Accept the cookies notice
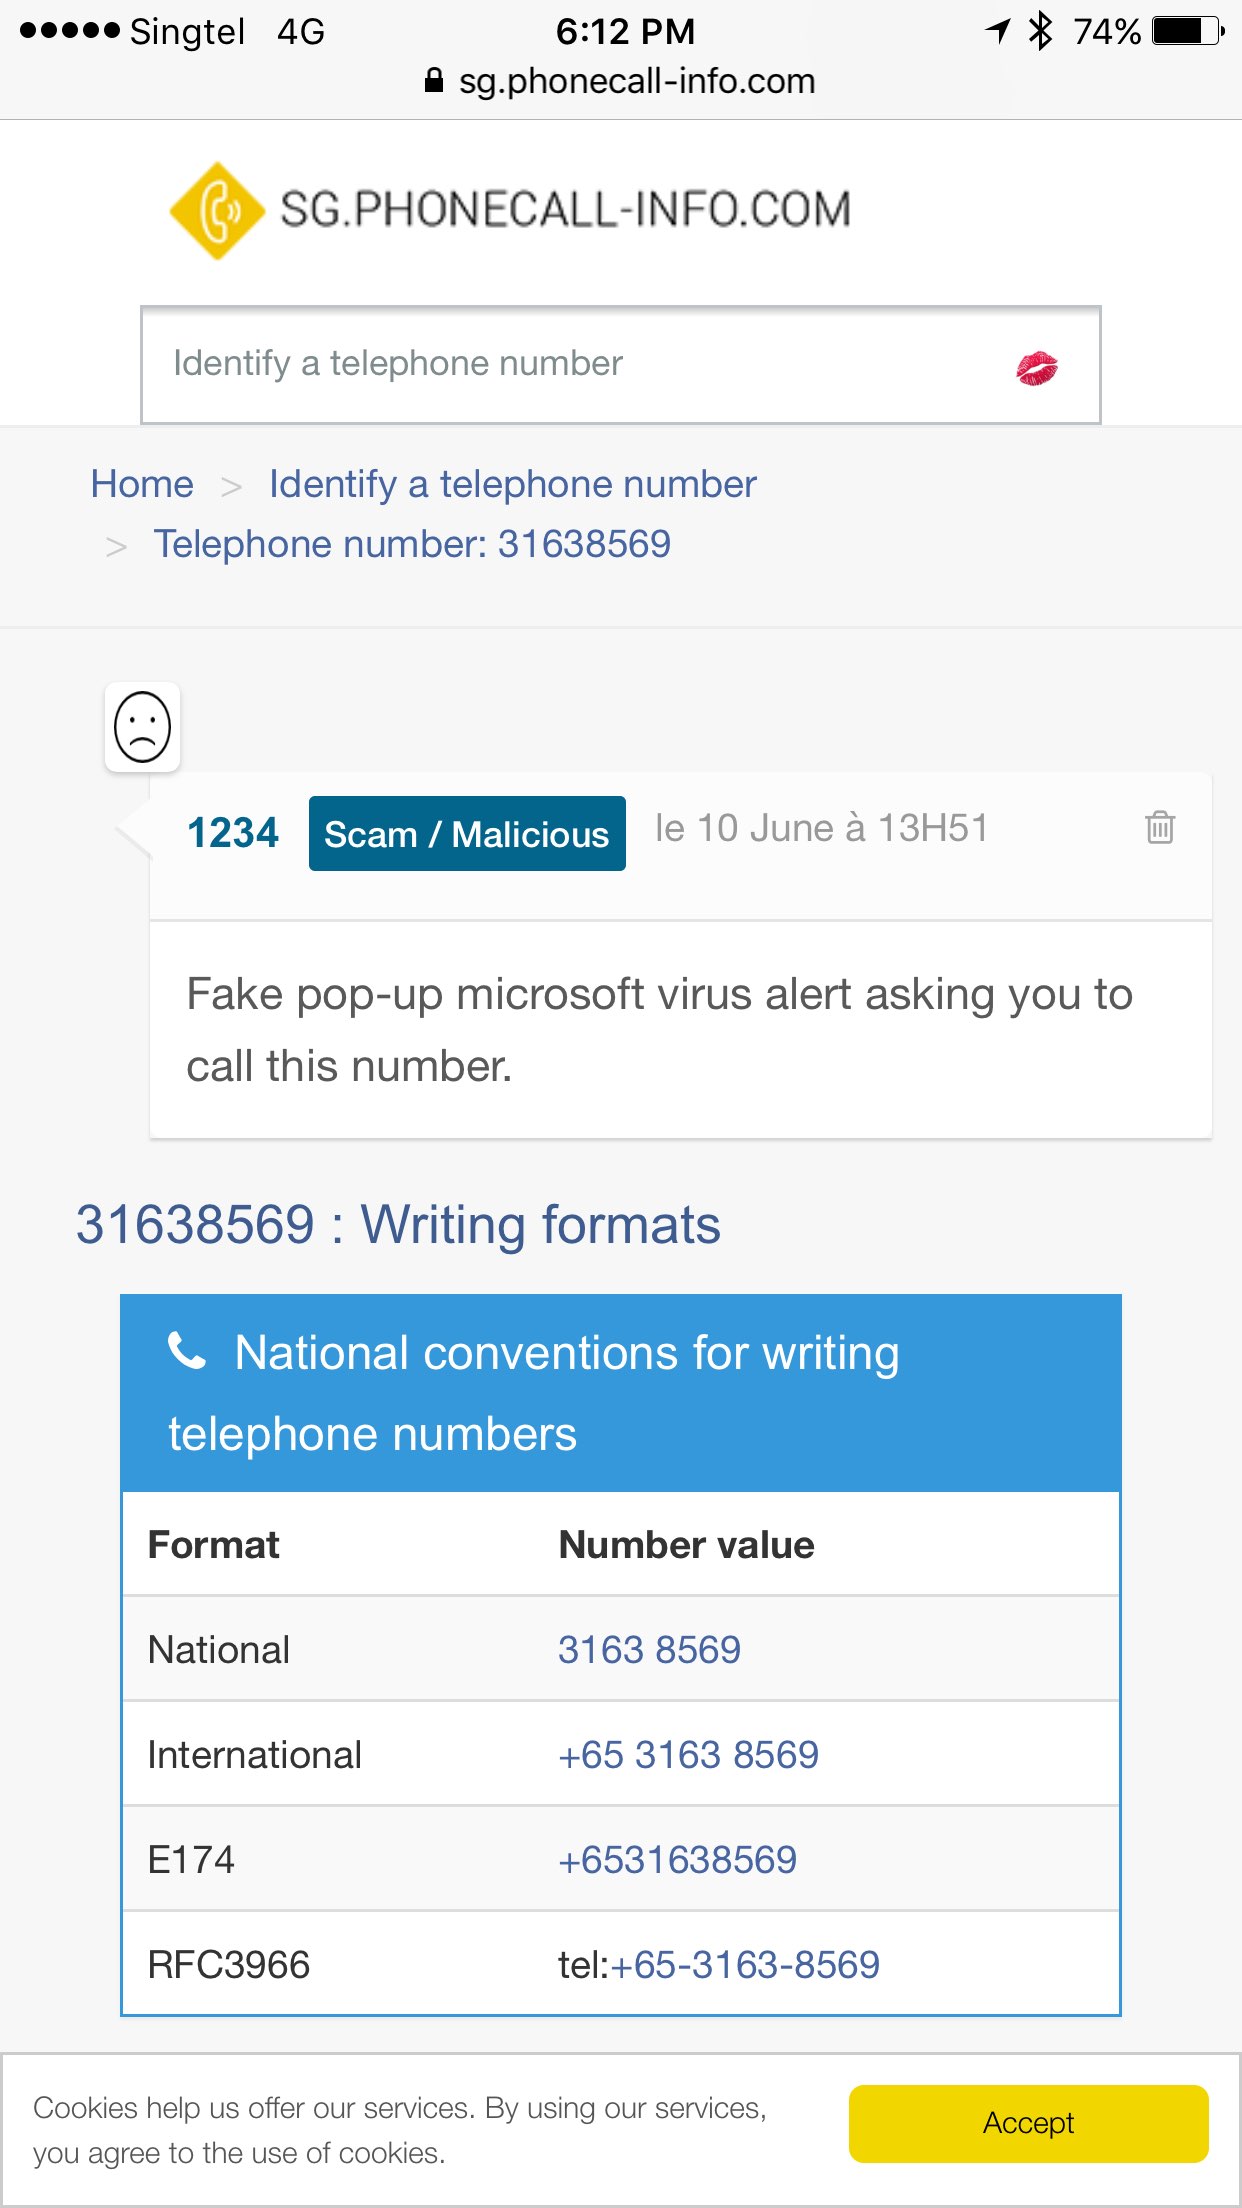 pyautogui.click(x=1028, y=2123)
